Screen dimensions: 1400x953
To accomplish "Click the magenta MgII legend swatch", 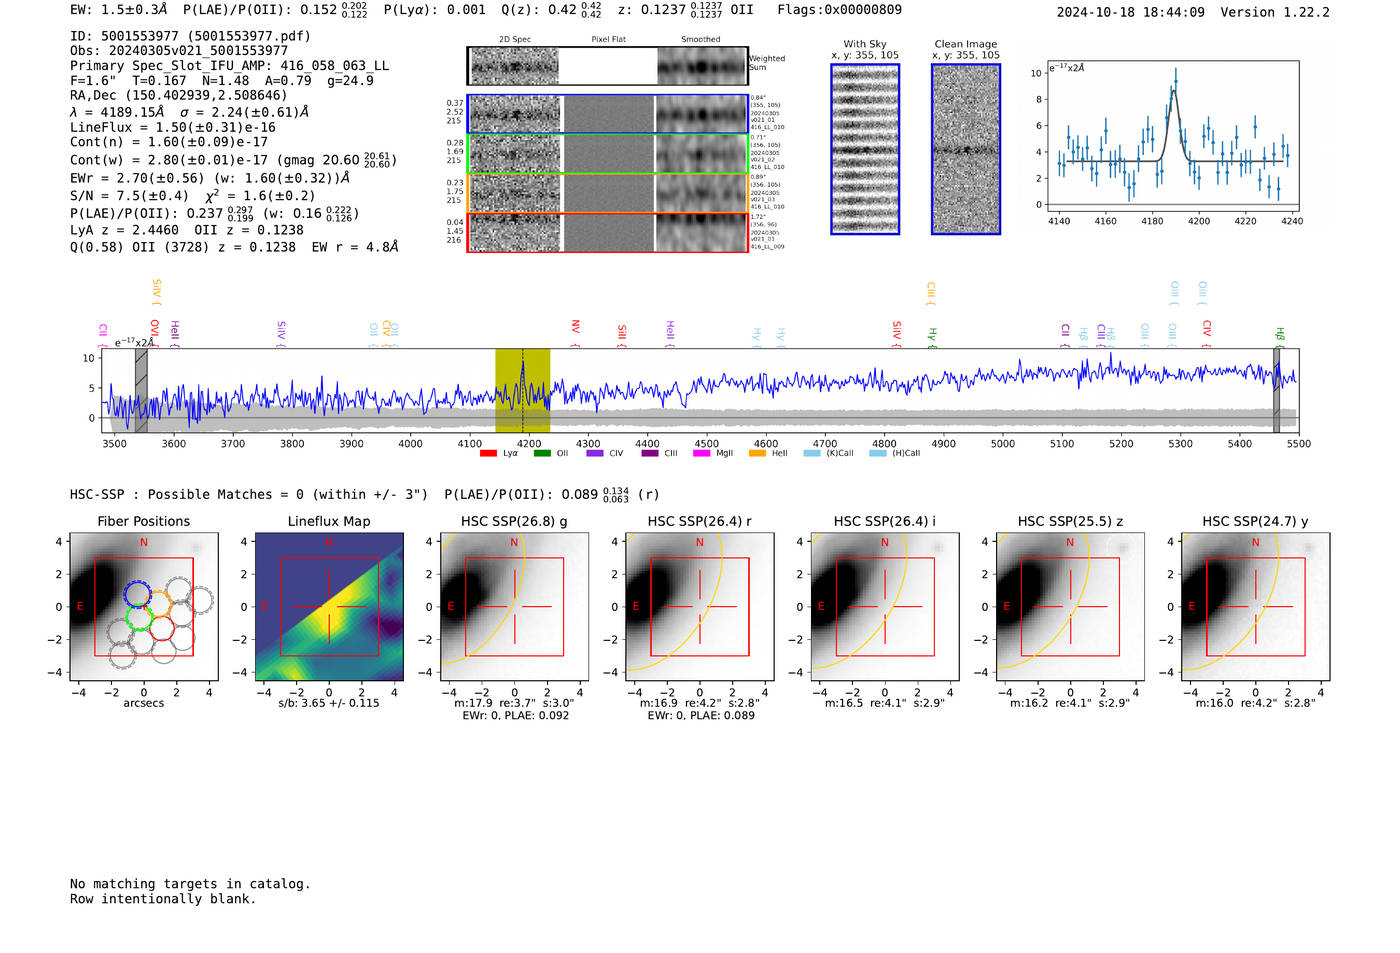I will (702, 454).
